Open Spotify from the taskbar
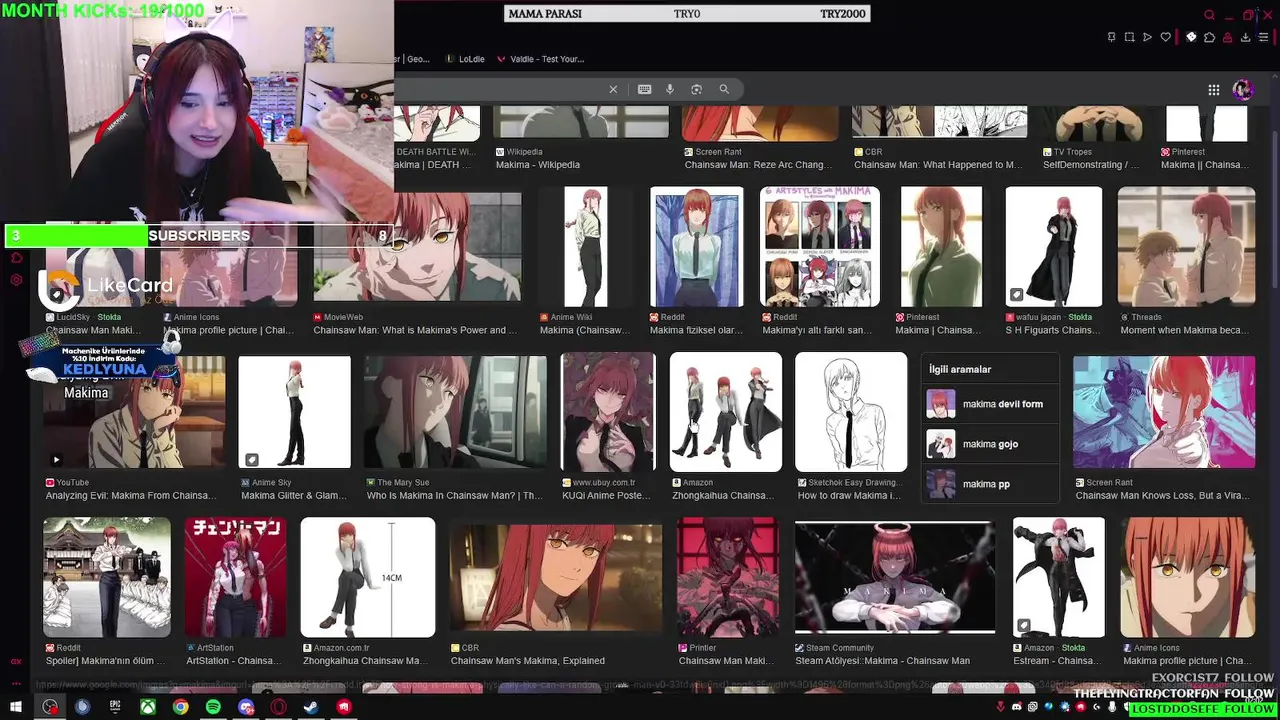This screenshot has height=720, width=1280. 213,707
